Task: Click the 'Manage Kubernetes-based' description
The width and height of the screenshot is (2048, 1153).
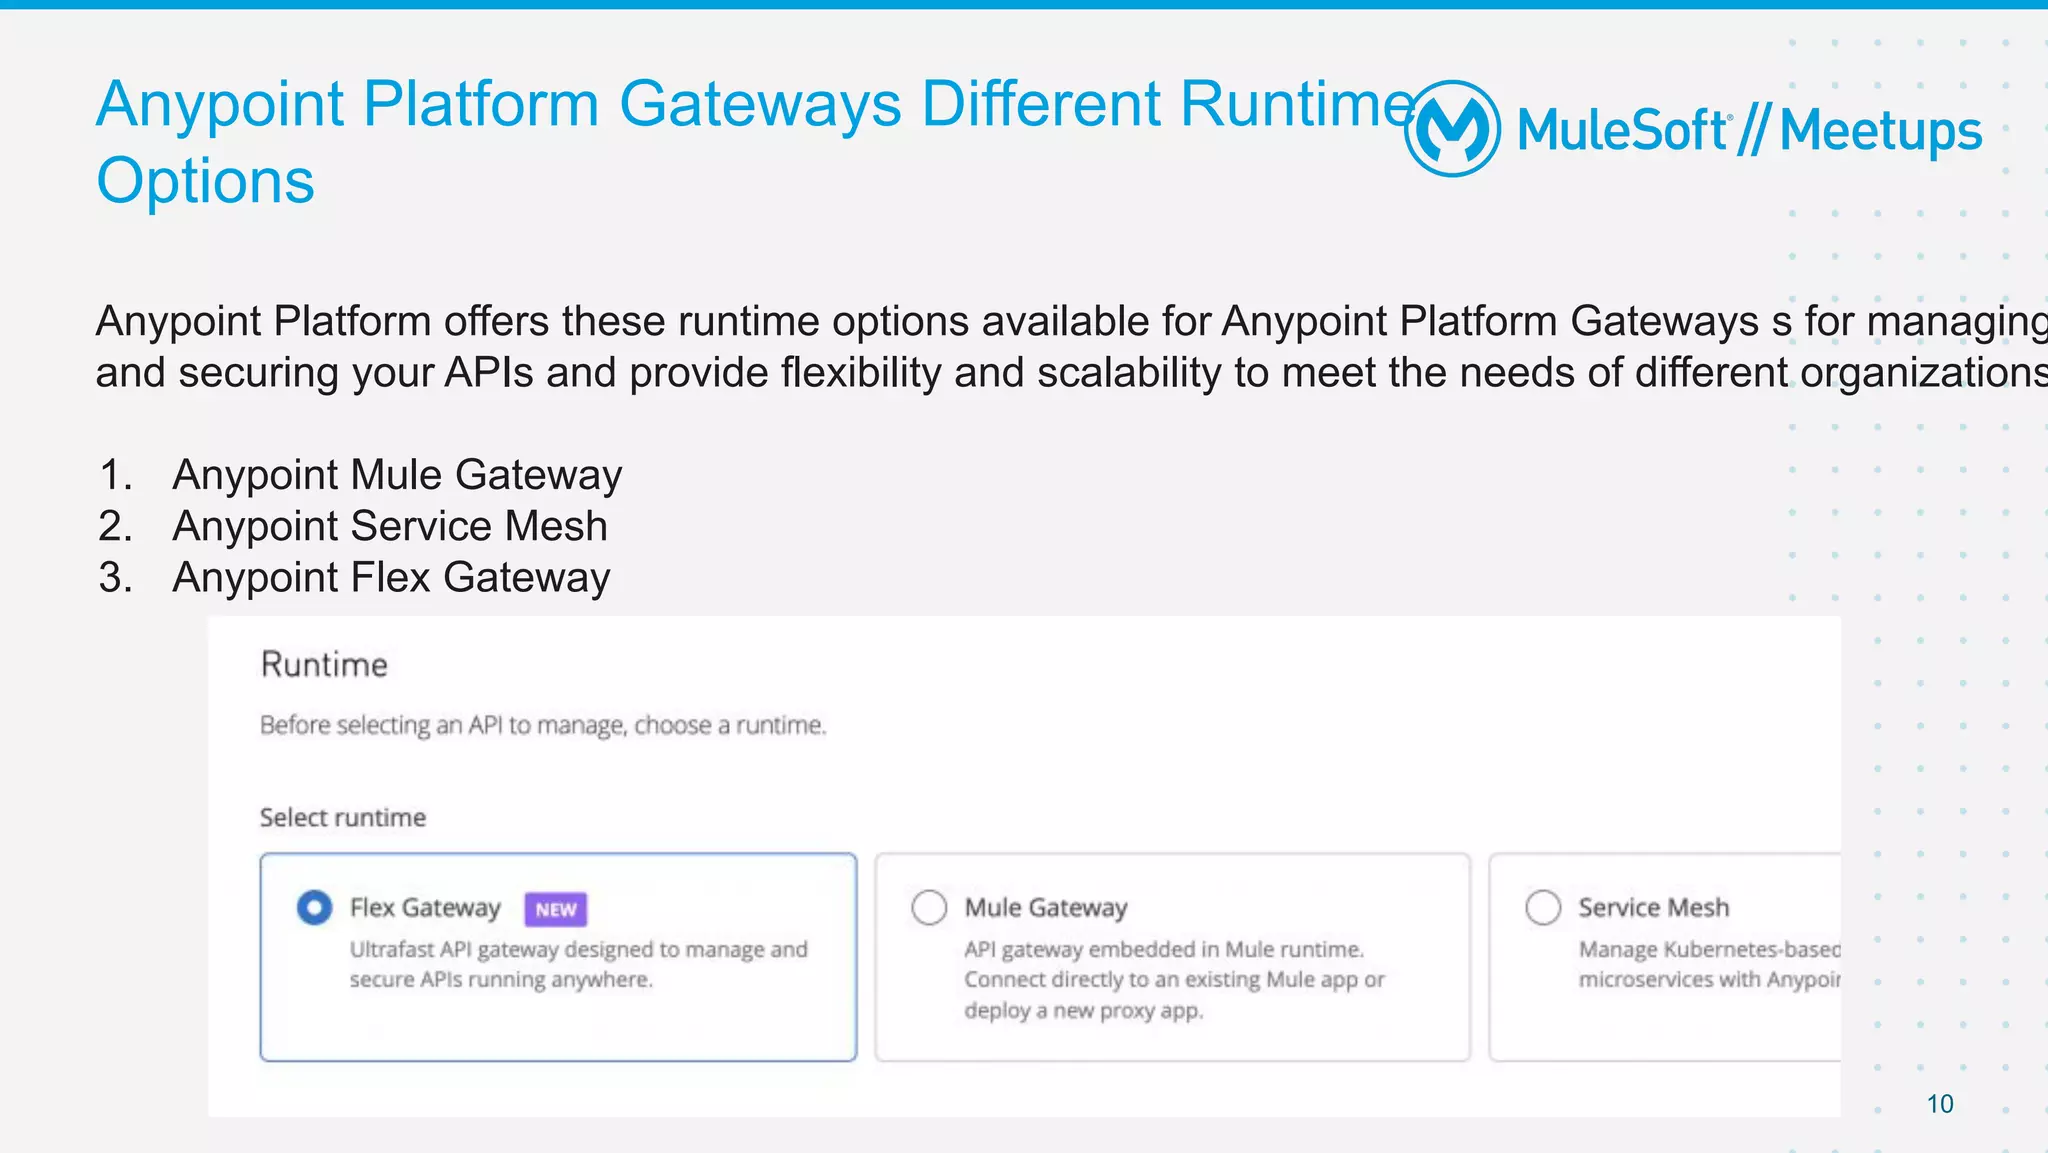Action: click(1709, 964)
